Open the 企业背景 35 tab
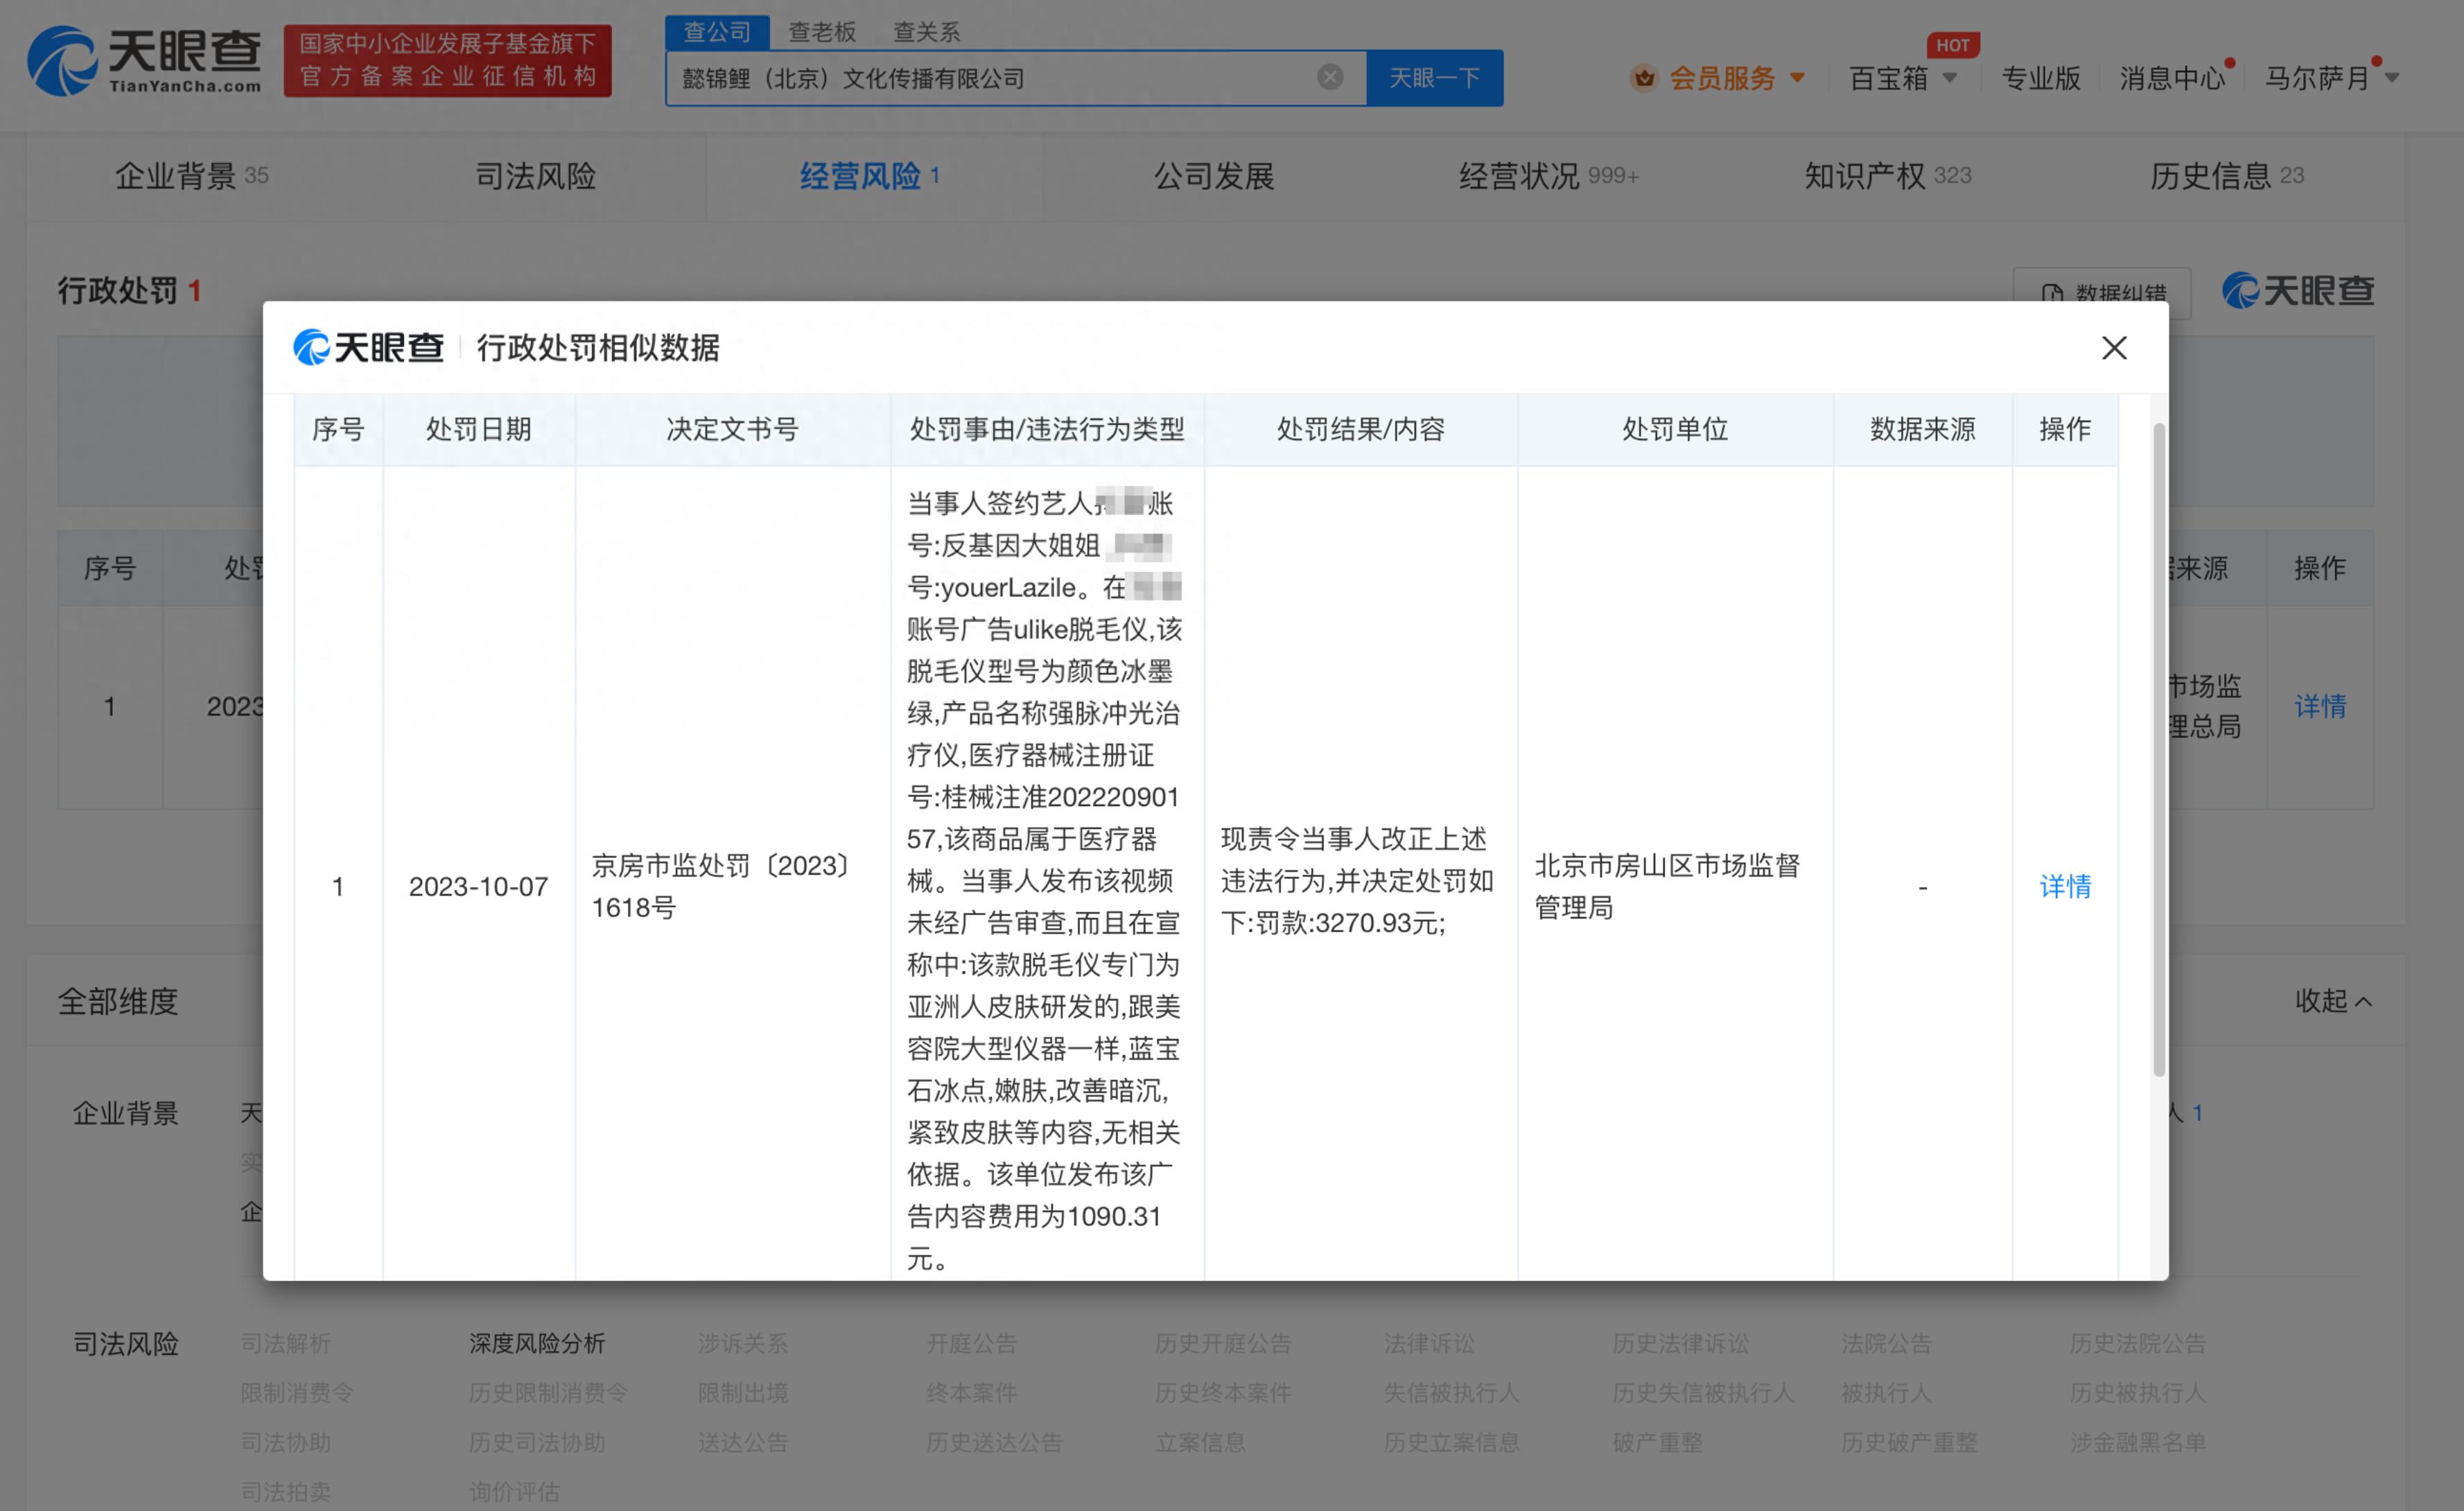 tap(191, 176)
